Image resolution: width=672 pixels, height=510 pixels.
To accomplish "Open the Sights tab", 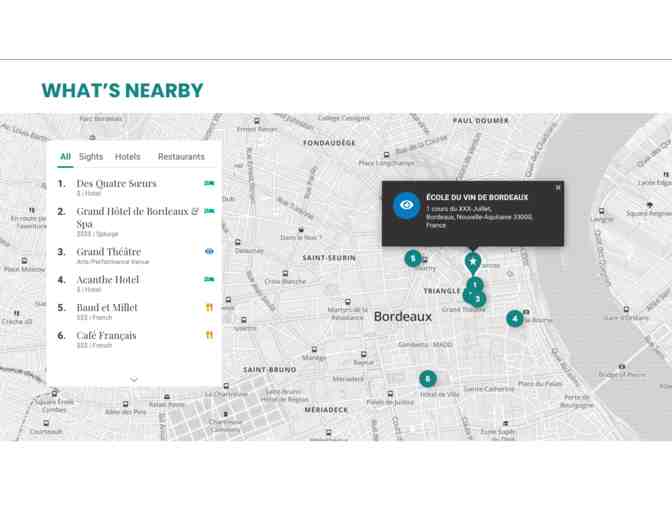I will click(91, 157).
